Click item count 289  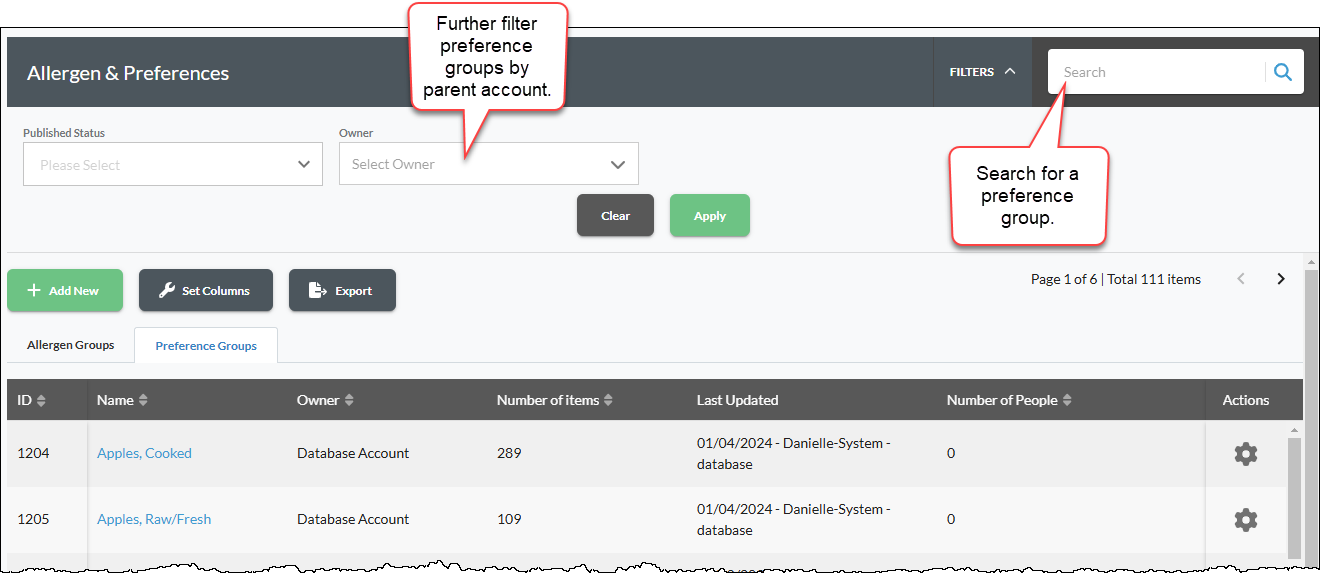pos(509,453)
